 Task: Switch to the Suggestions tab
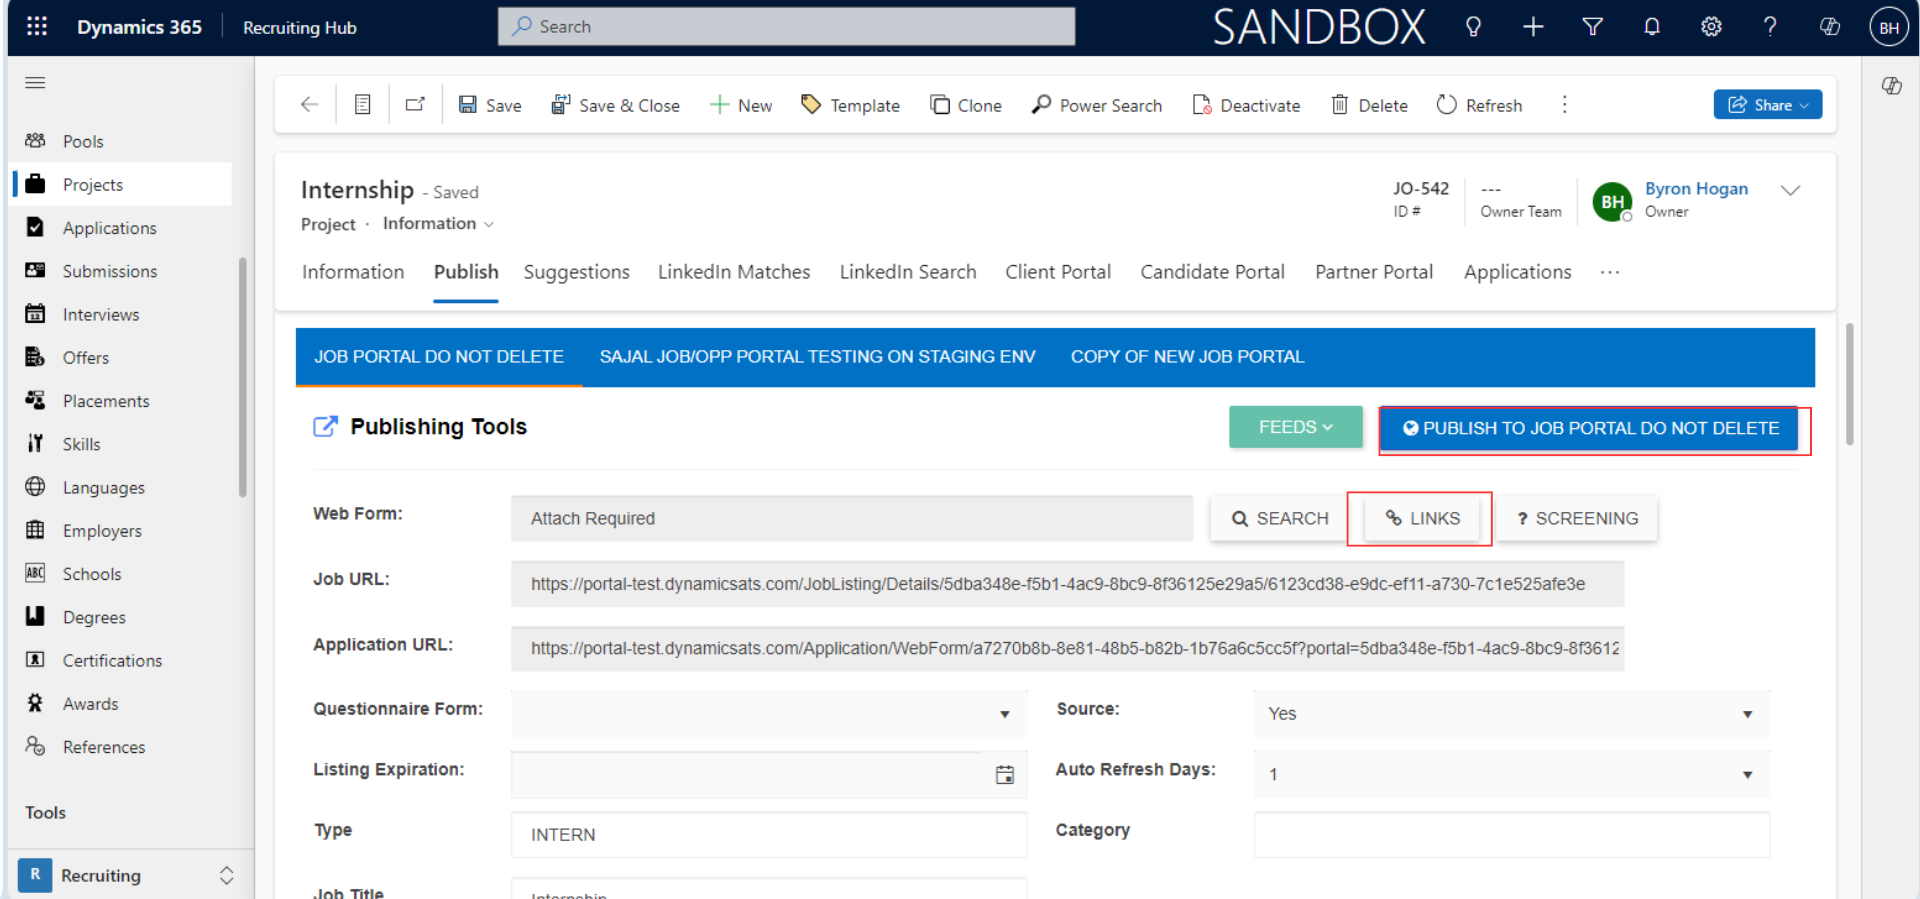pyautogui.click(x=577, y=272)
